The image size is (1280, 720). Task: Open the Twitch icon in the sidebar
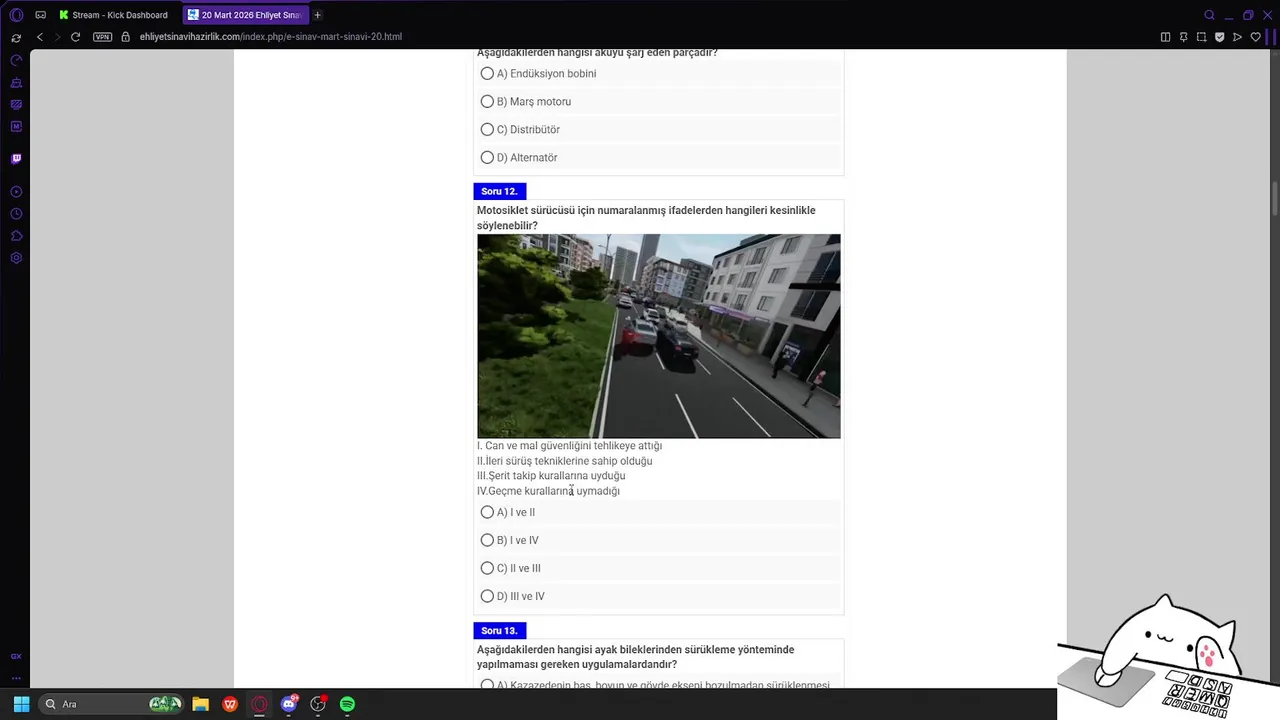tap(16, 159)
